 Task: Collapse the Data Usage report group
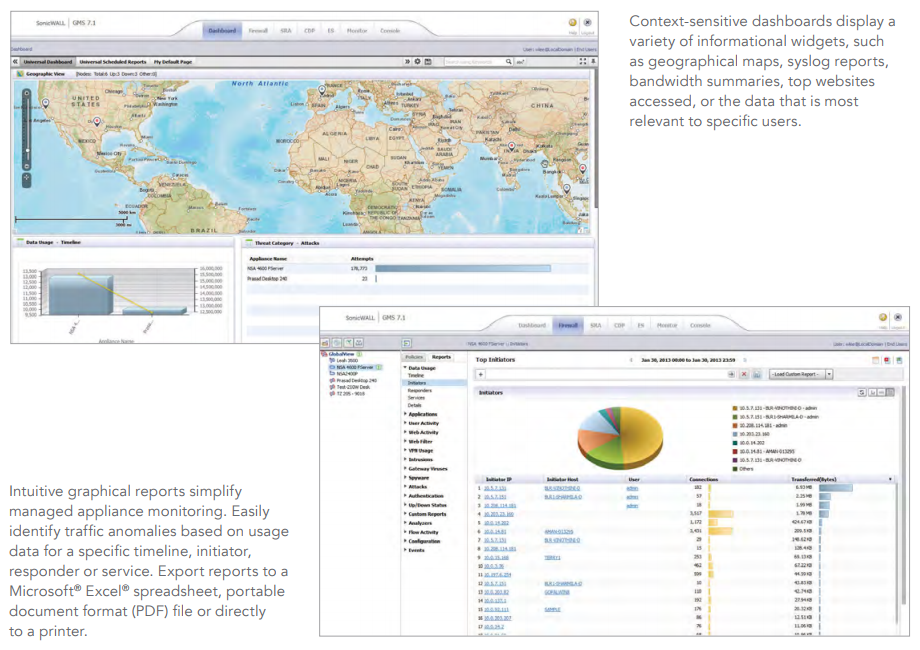(405, 368)
